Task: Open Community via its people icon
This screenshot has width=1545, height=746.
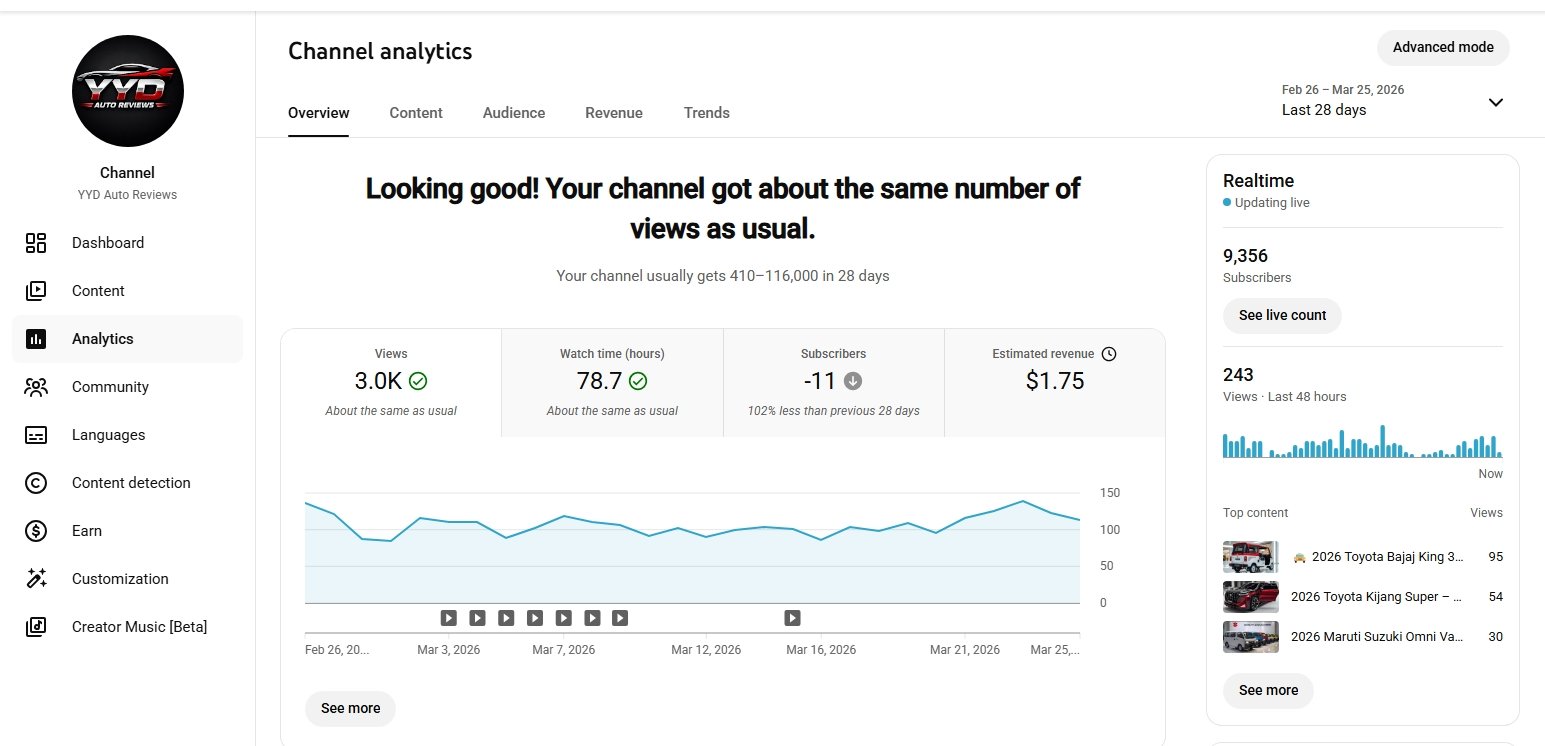Action: pos(36,387)
